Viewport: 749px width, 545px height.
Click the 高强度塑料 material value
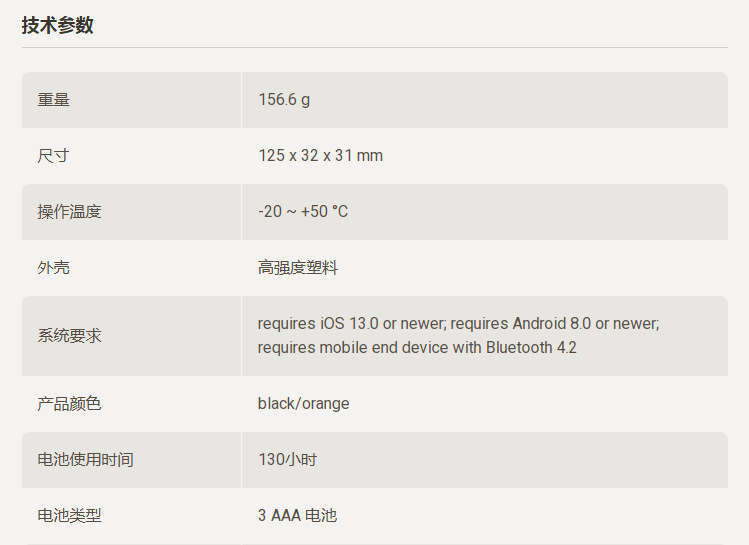click(x=298, y=268)
